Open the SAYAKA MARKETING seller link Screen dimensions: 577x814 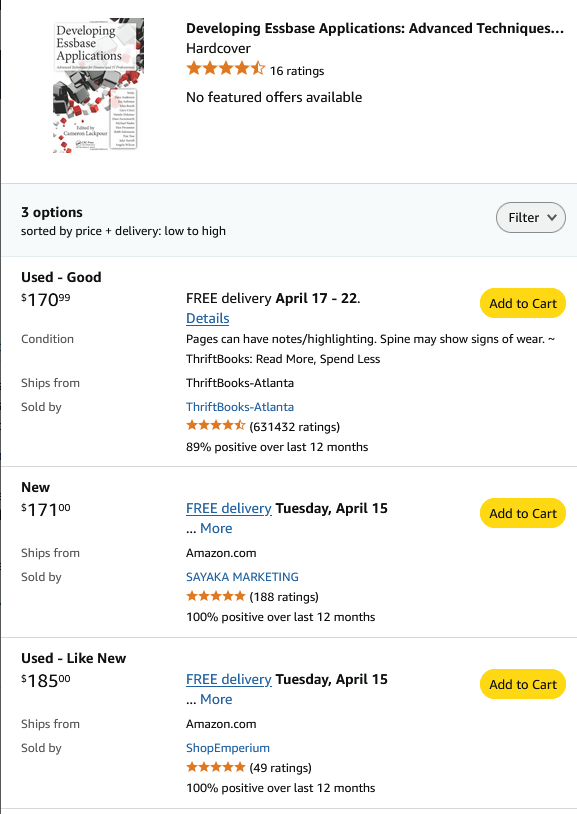pyautogui.click(x=242, y=577)
